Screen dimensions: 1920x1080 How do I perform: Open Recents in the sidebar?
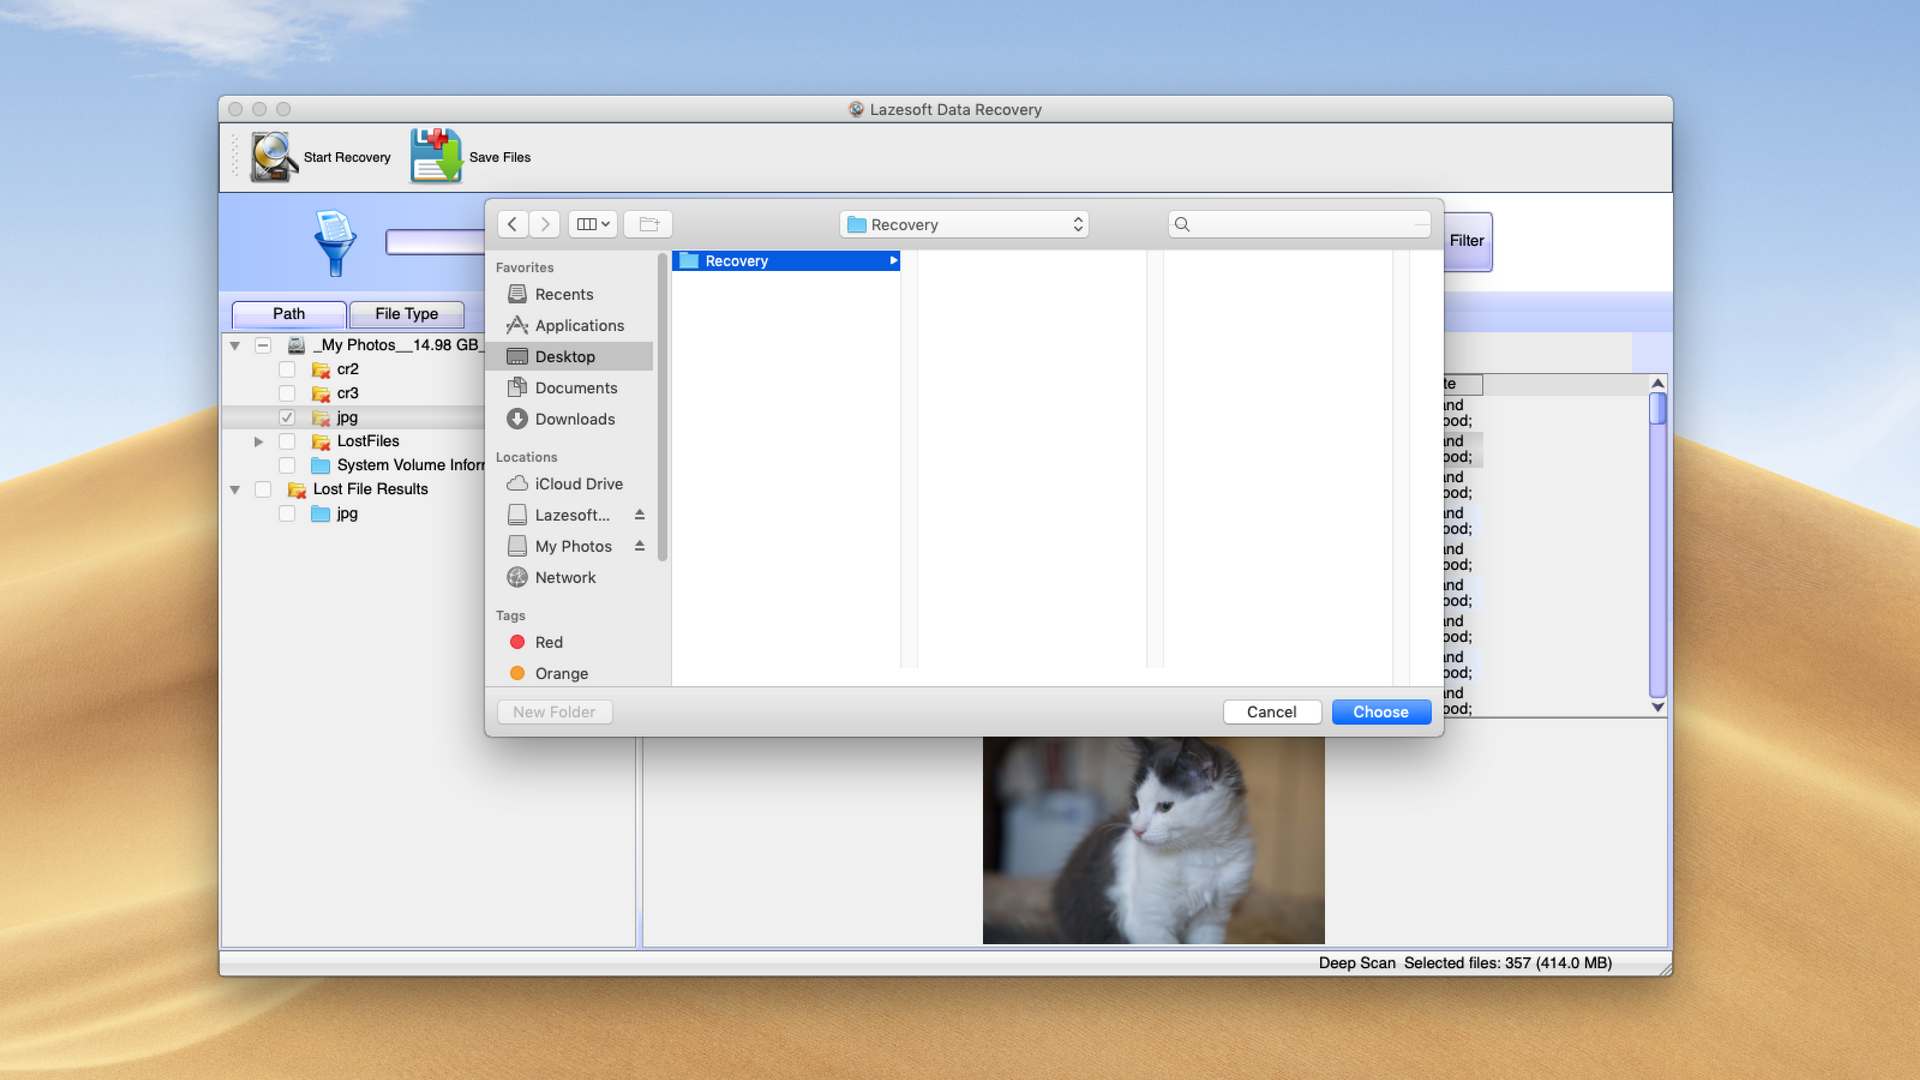tap(564, 294)
